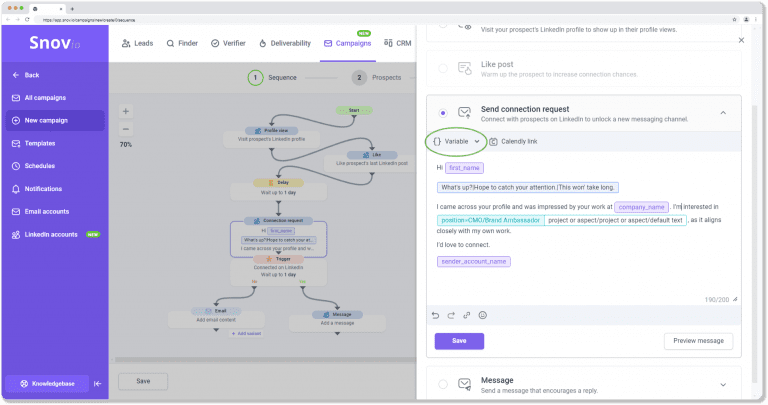Choose the Message step radio button
Screen dimensions: 768x405
[x=443, y=384]
